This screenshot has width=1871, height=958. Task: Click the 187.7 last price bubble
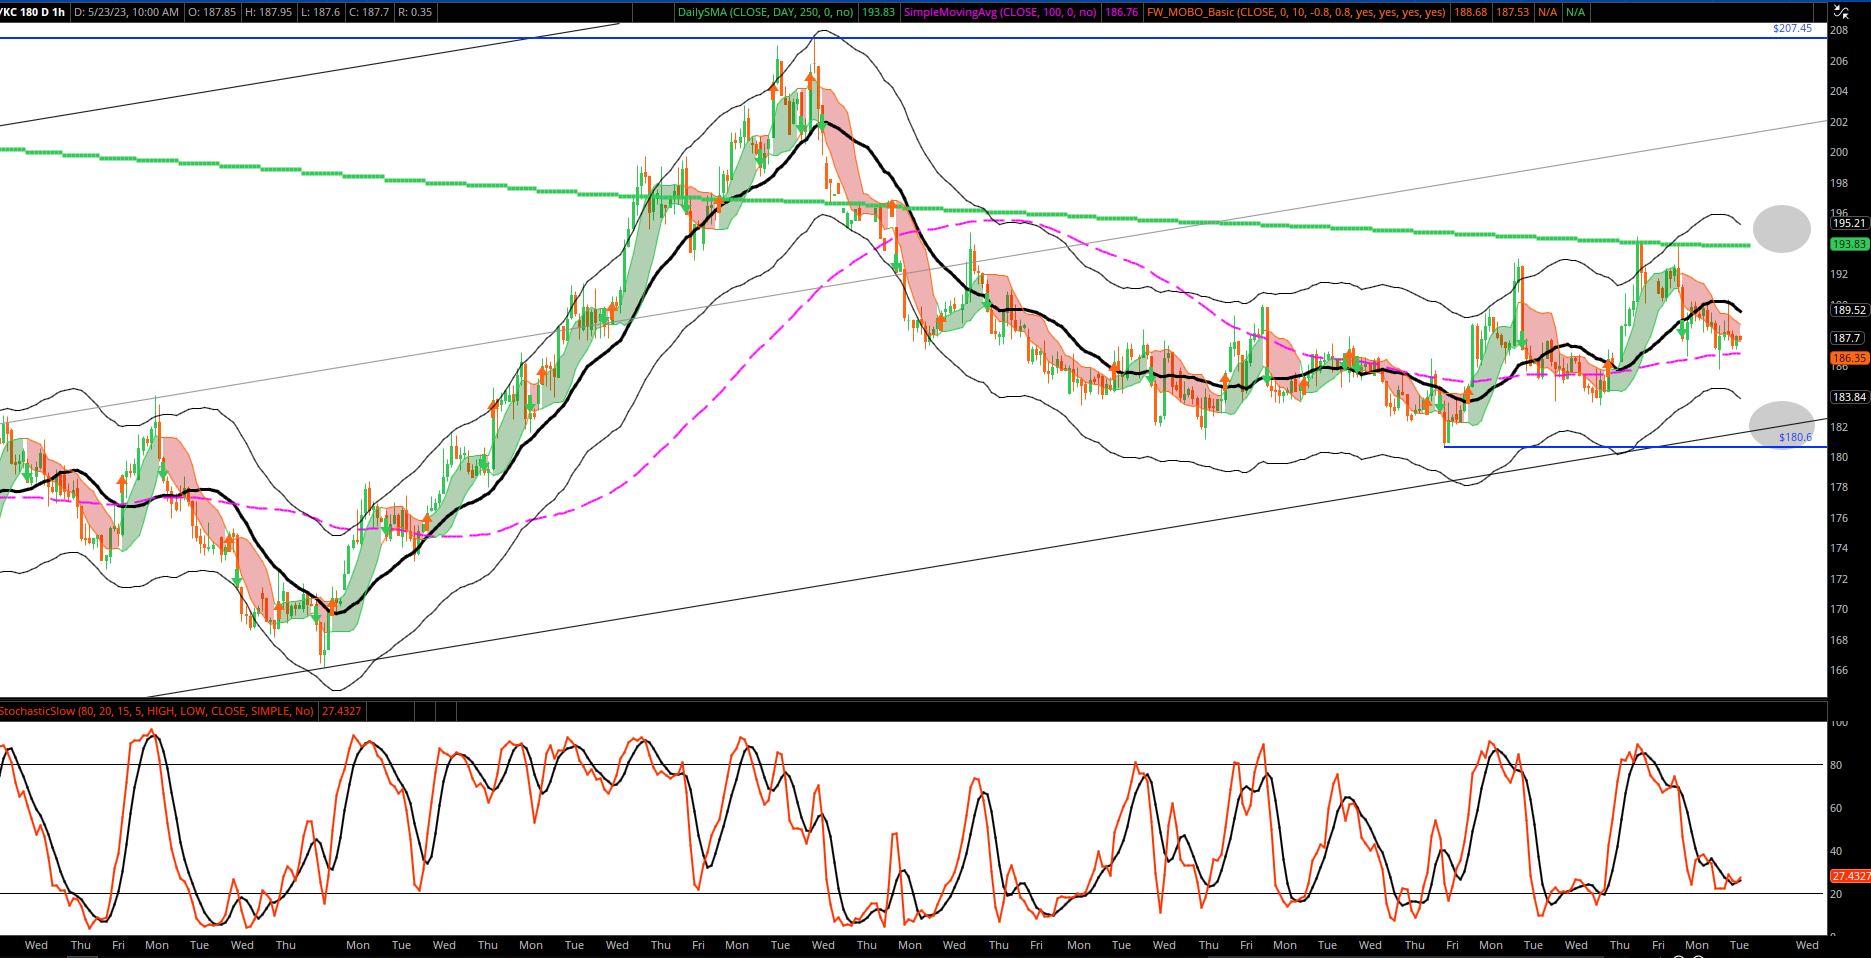click(1846, 338)
